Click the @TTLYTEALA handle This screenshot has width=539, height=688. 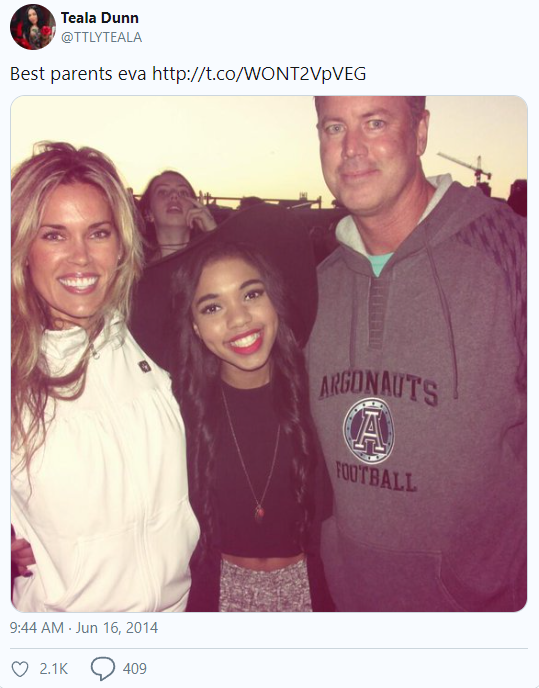[x=101, y=37]
